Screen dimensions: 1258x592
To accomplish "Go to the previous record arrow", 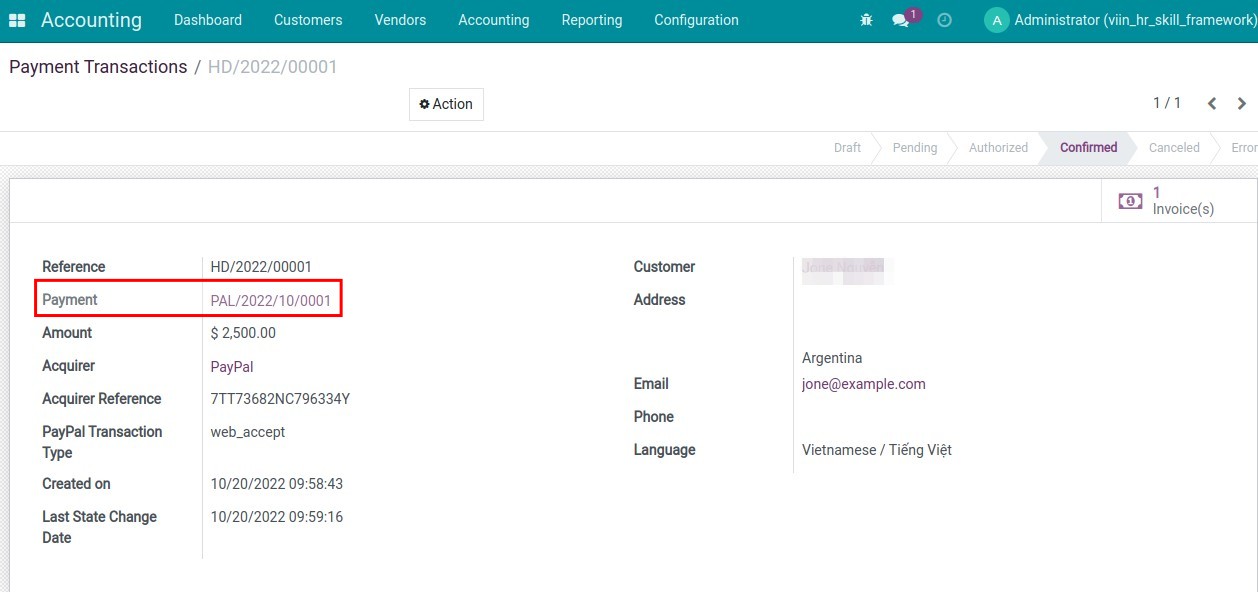I will pyautogui.click(x=1211, y=103).
